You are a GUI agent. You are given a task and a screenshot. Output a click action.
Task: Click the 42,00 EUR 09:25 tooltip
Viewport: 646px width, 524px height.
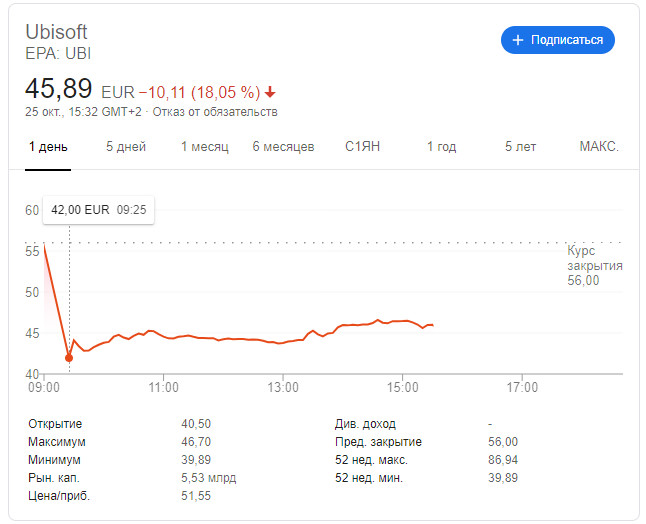coord(98,210)
